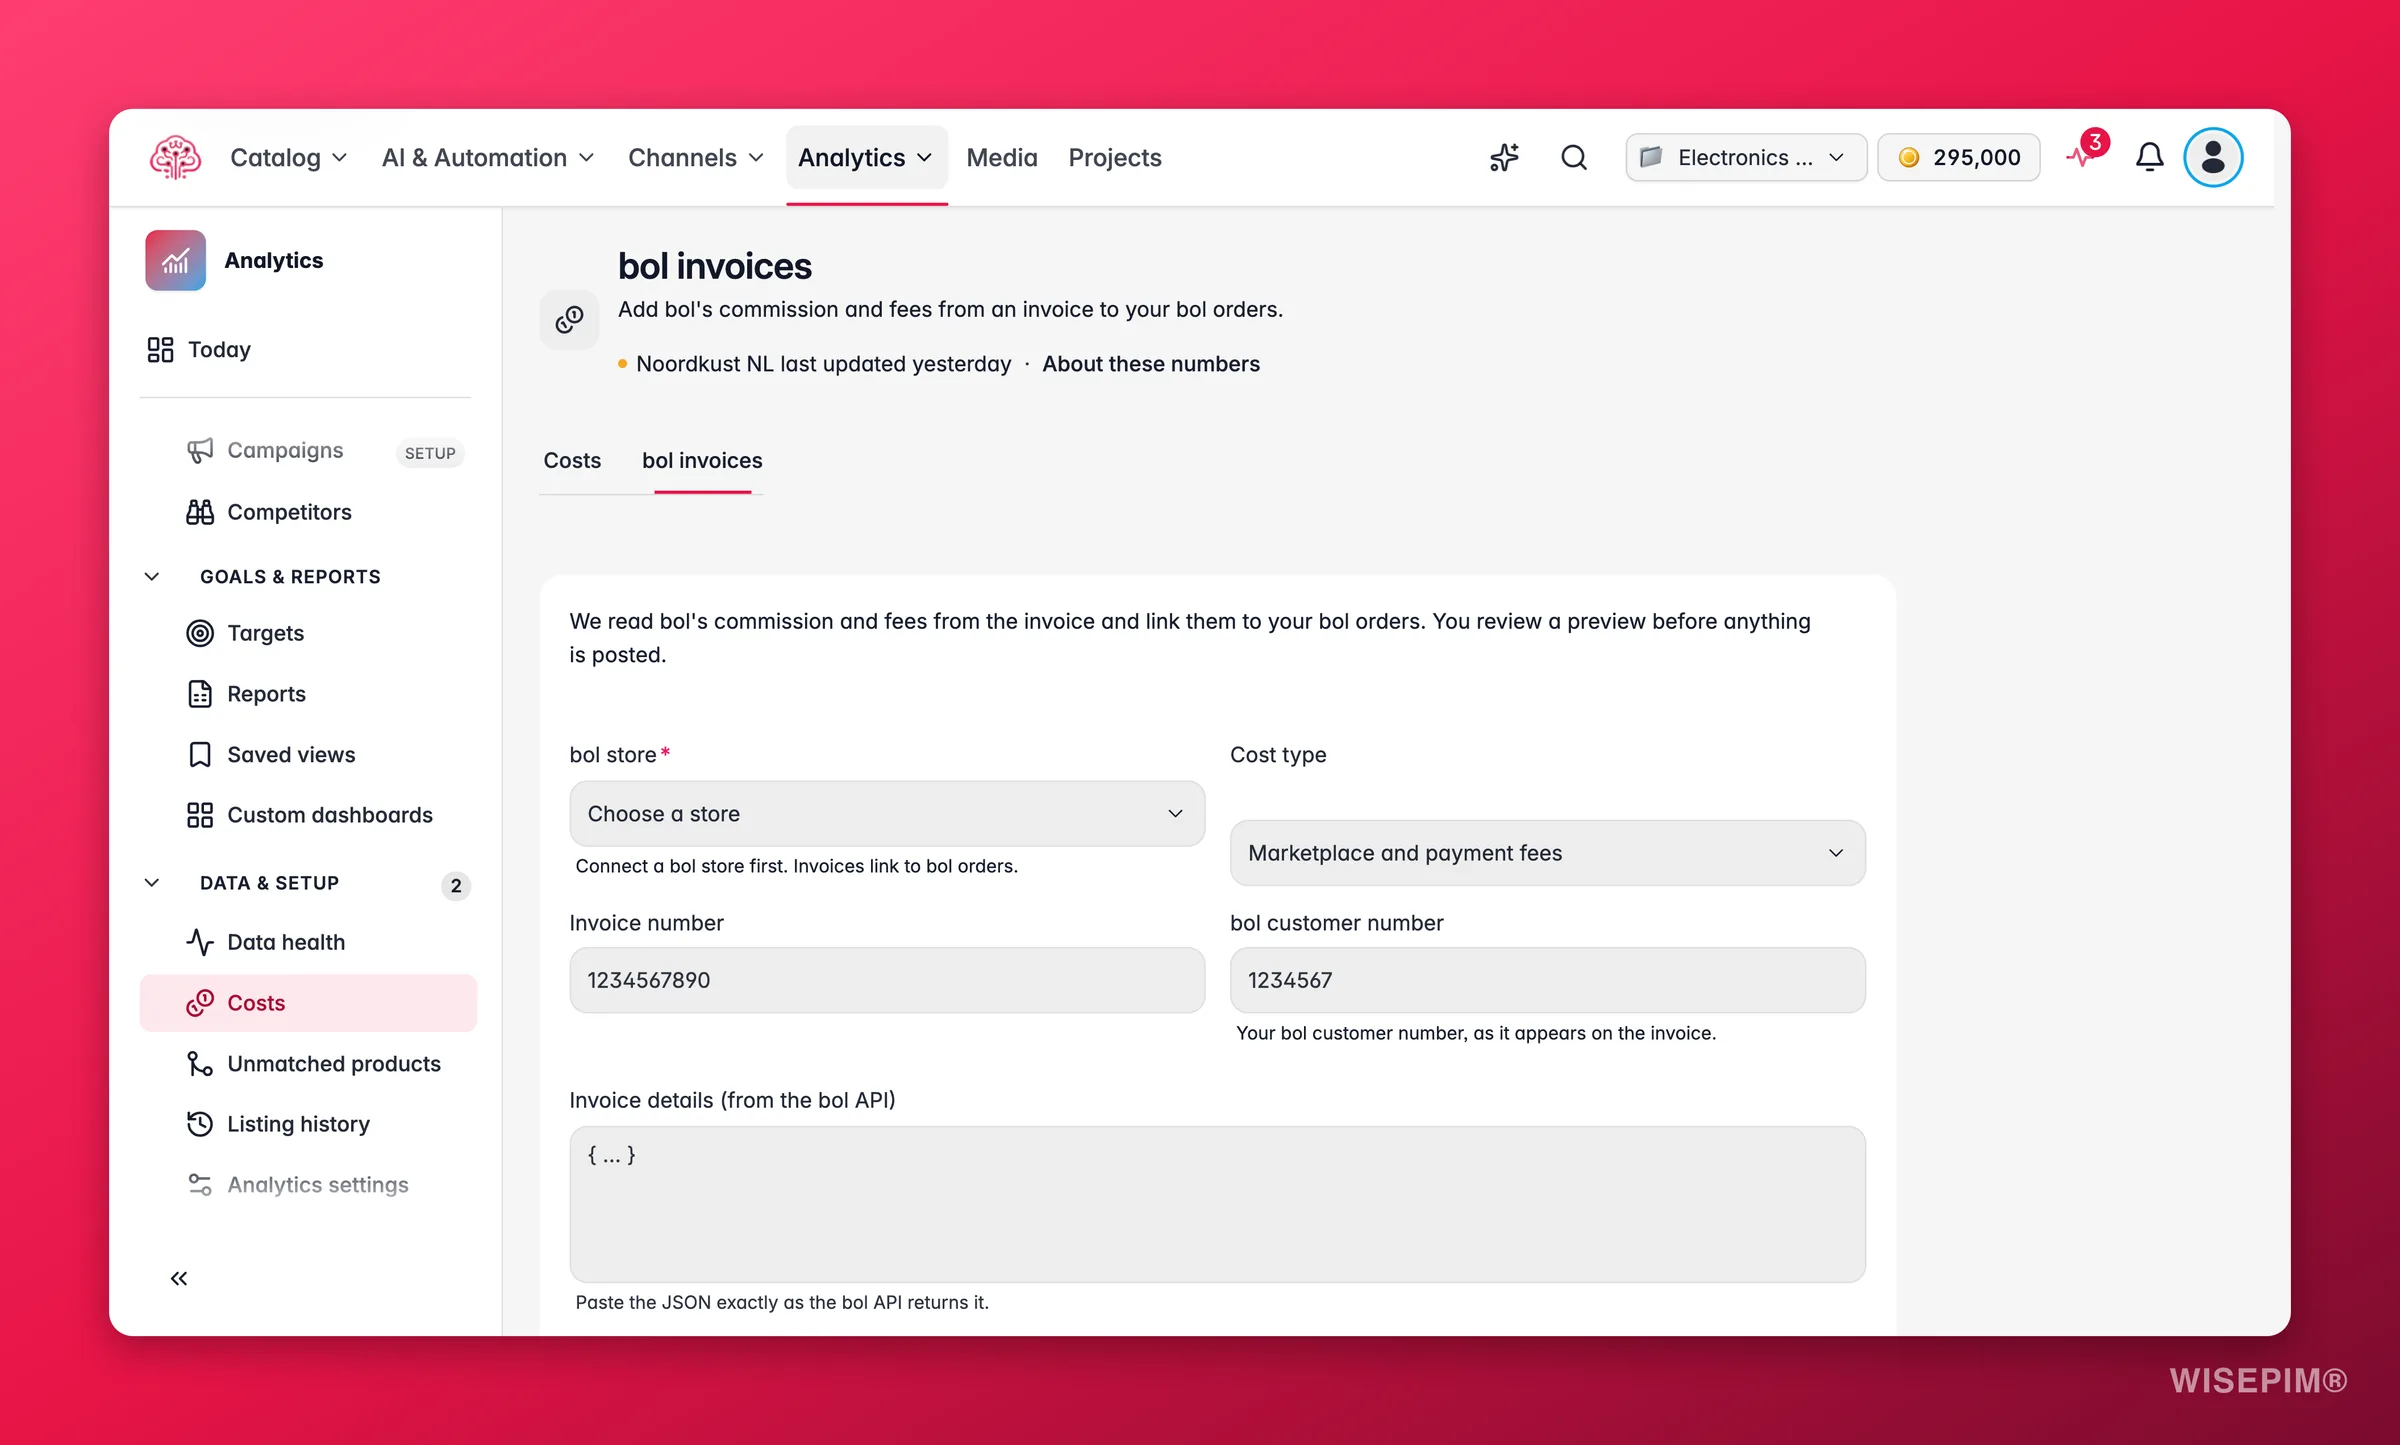Screen dimensions: 2400x1445
Task: Open the Channels menu dropdown
Action: pyautogui.click(x=696, y=157)
